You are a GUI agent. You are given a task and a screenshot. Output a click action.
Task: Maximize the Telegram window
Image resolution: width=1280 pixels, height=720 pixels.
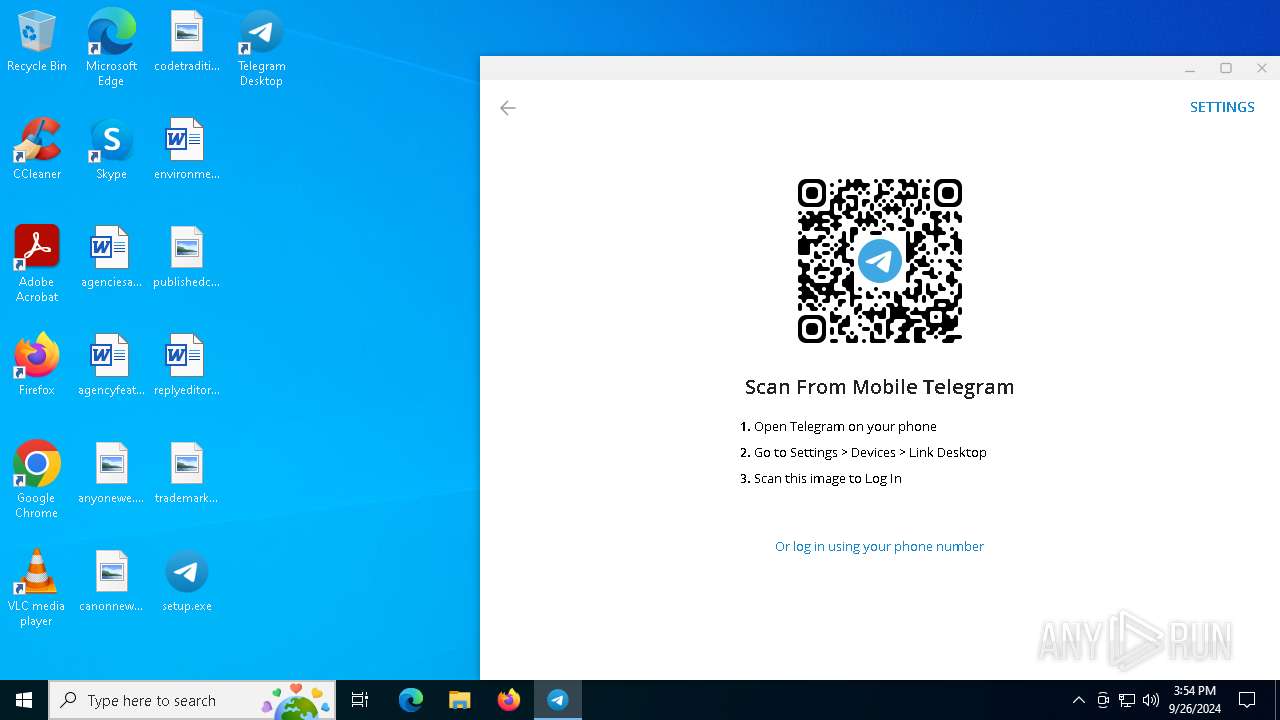(1226, 68)
